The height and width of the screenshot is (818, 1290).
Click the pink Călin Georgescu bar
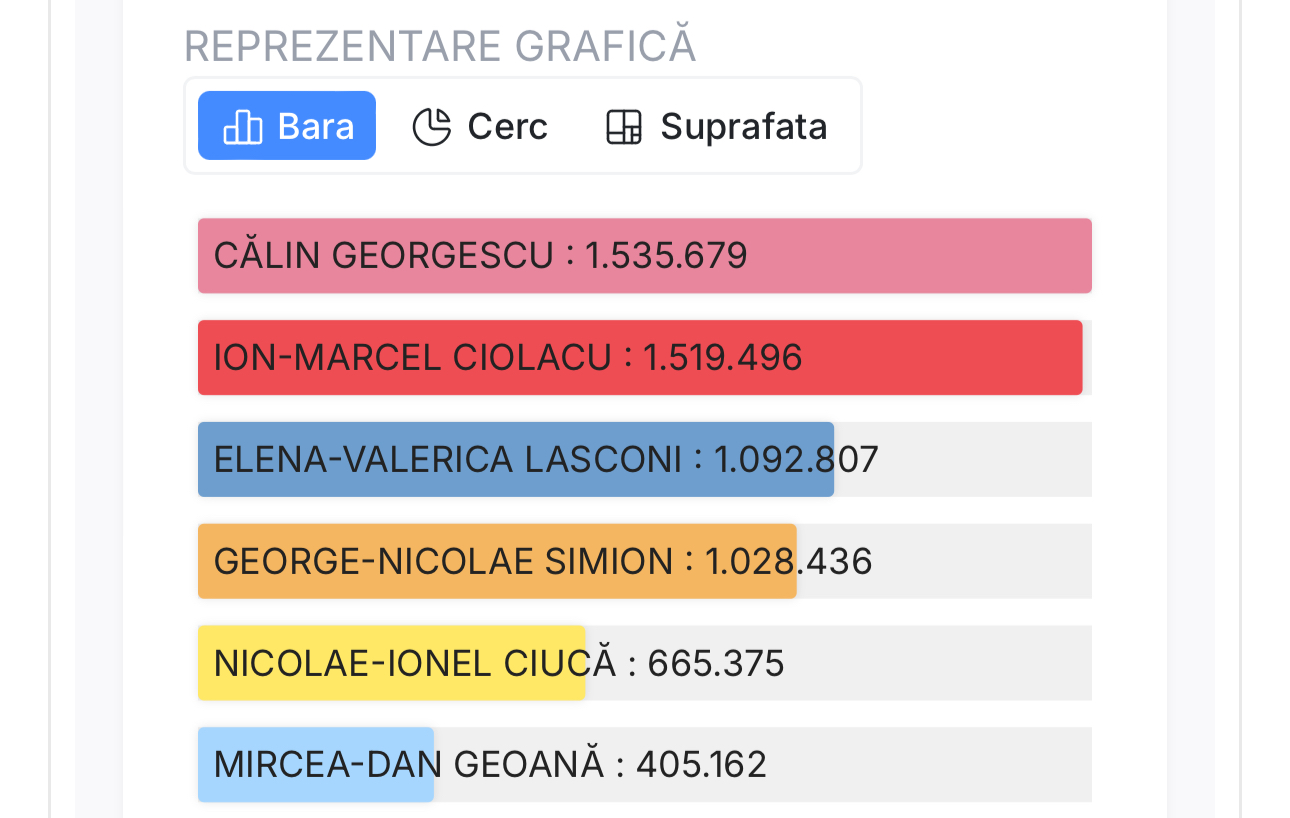tap(900, 256)
